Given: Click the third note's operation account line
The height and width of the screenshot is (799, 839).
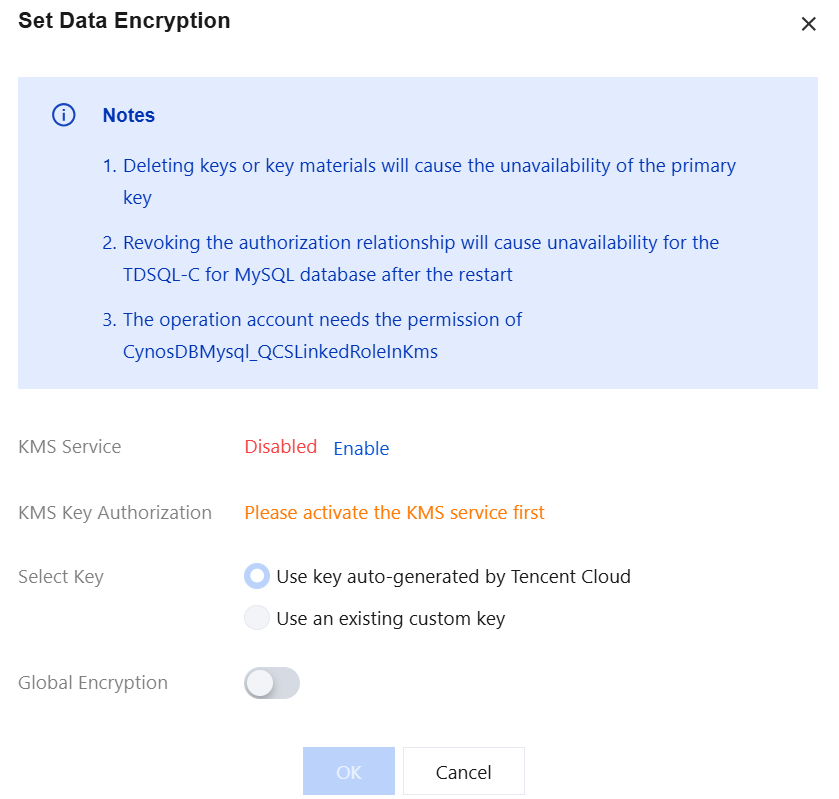Looking at the screenshot, I should tap(322, 320).
